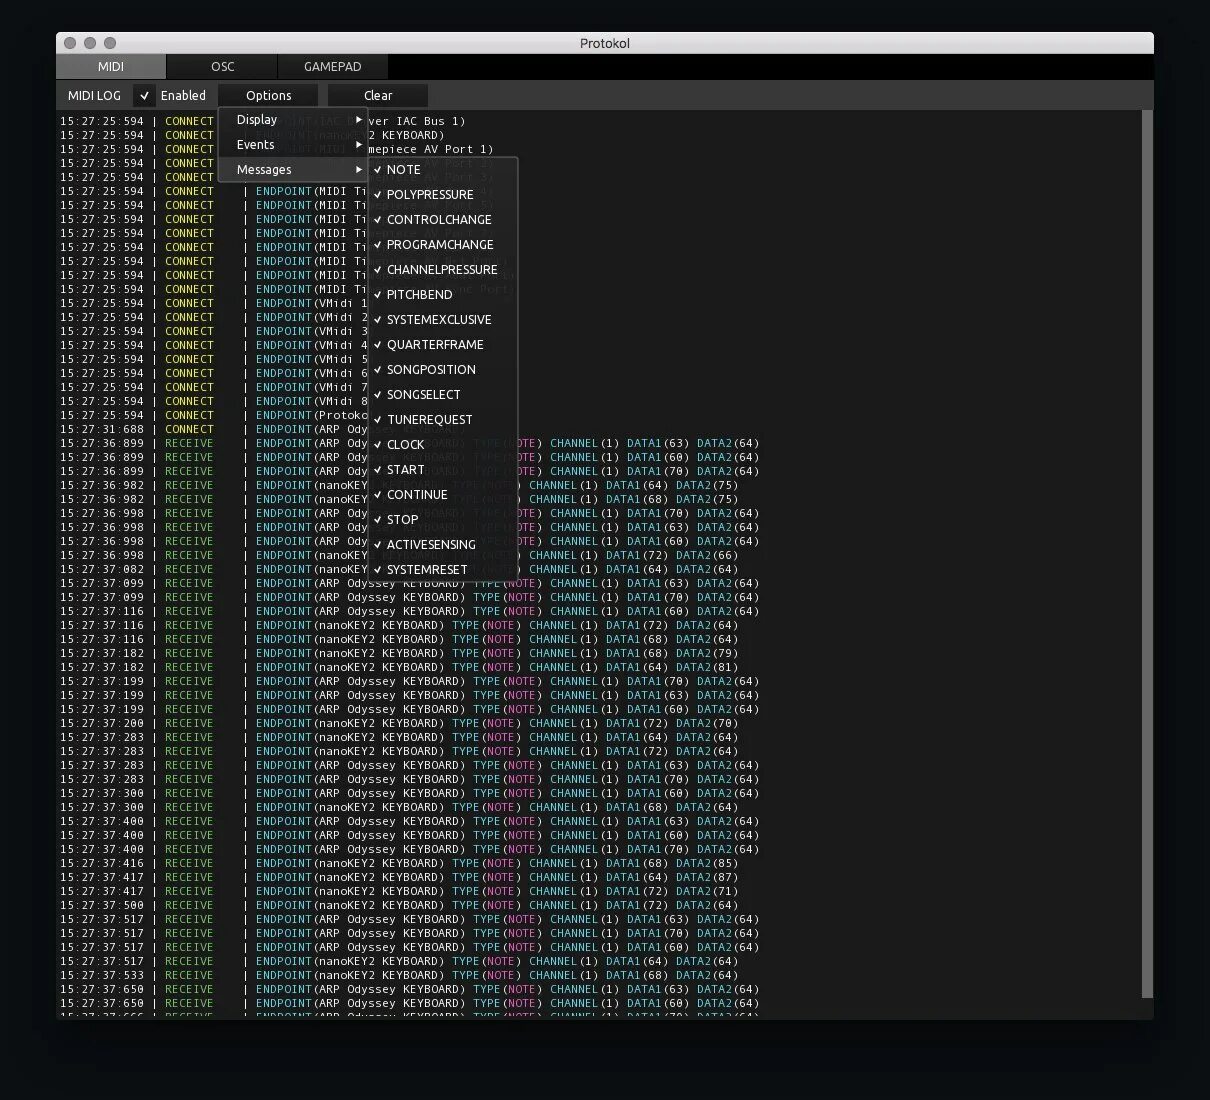
Task: Toggle SONGPOSITION message filter
Action: click(x=443, y=370)
